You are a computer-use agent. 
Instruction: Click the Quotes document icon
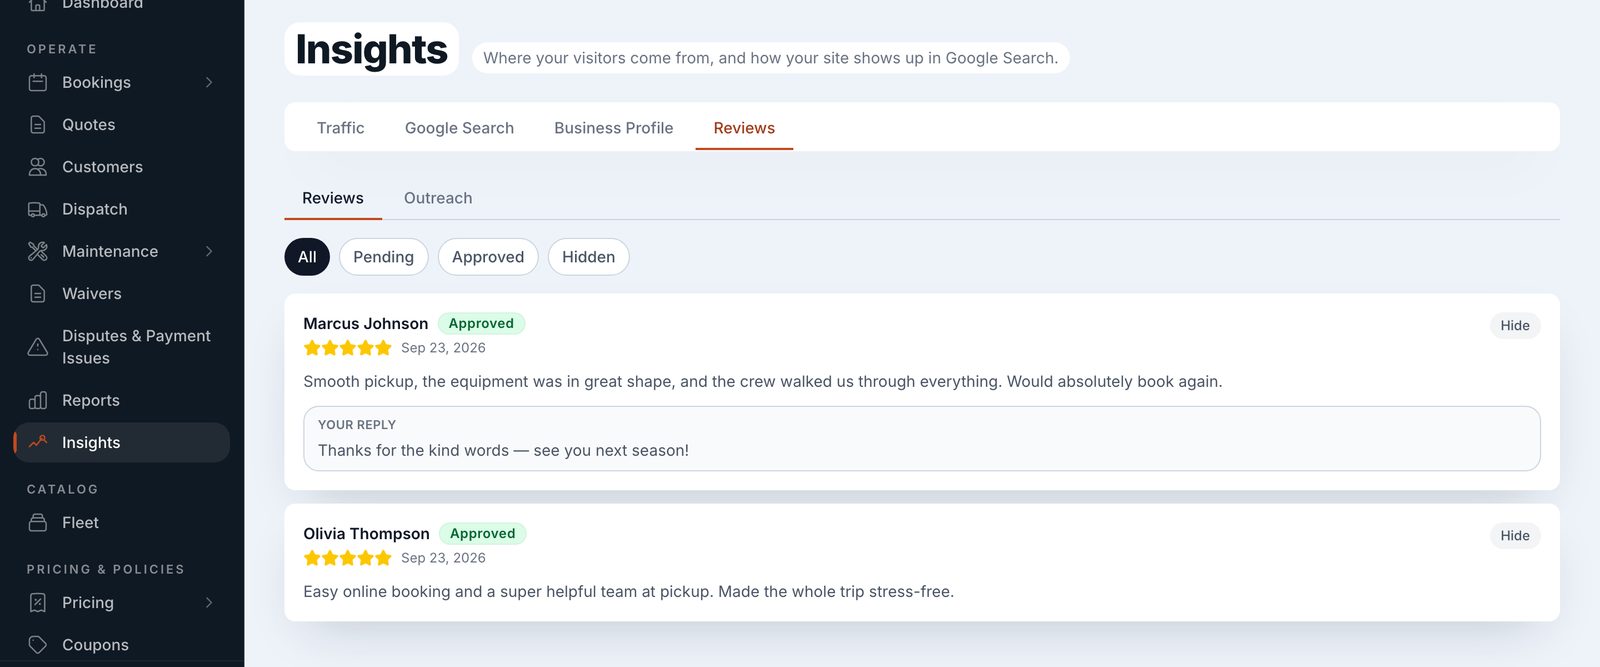(38, 124)
